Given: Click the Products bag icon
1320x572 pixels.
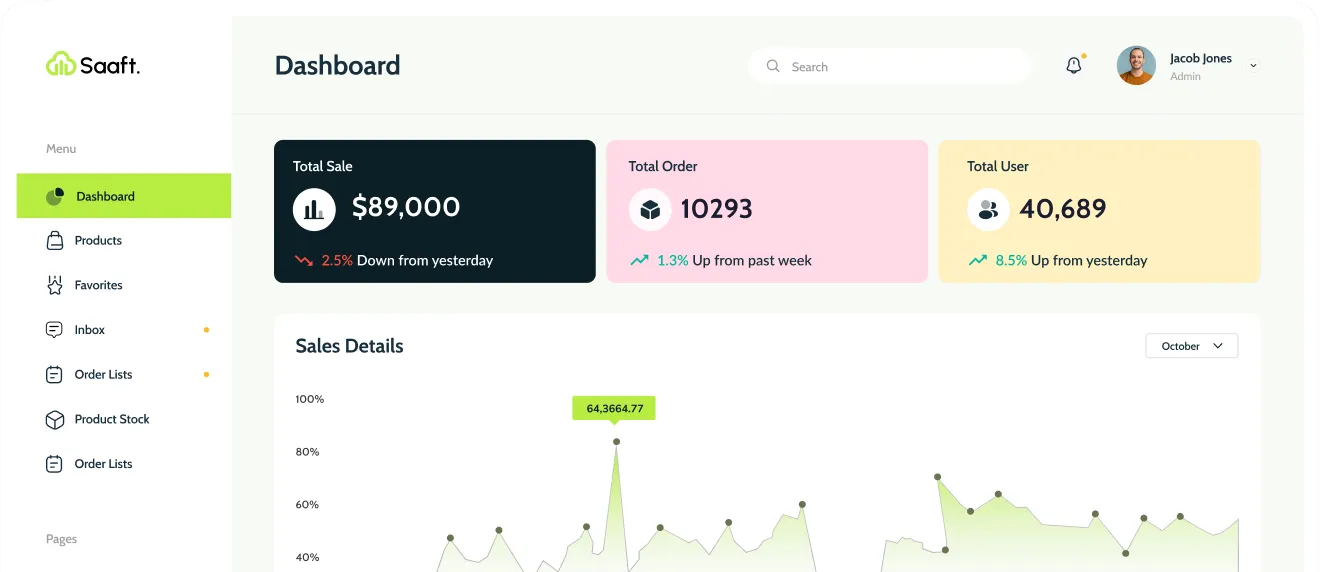Looking at the screenshot, I should 55,241.
